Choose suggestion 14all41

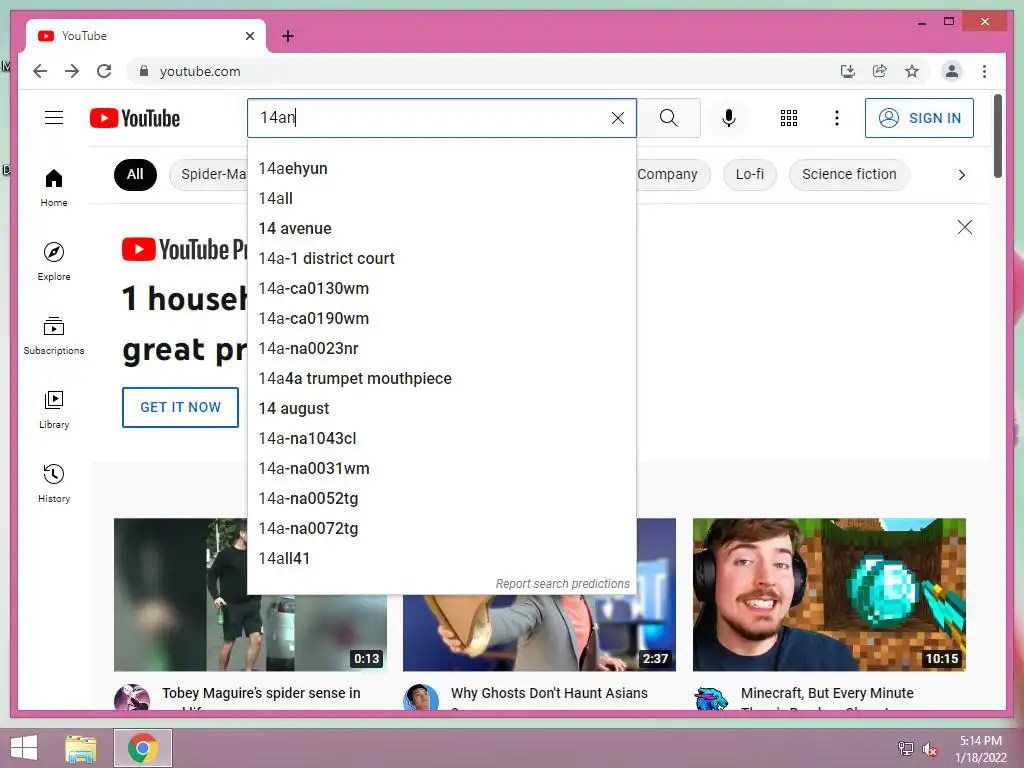[441, 559]
